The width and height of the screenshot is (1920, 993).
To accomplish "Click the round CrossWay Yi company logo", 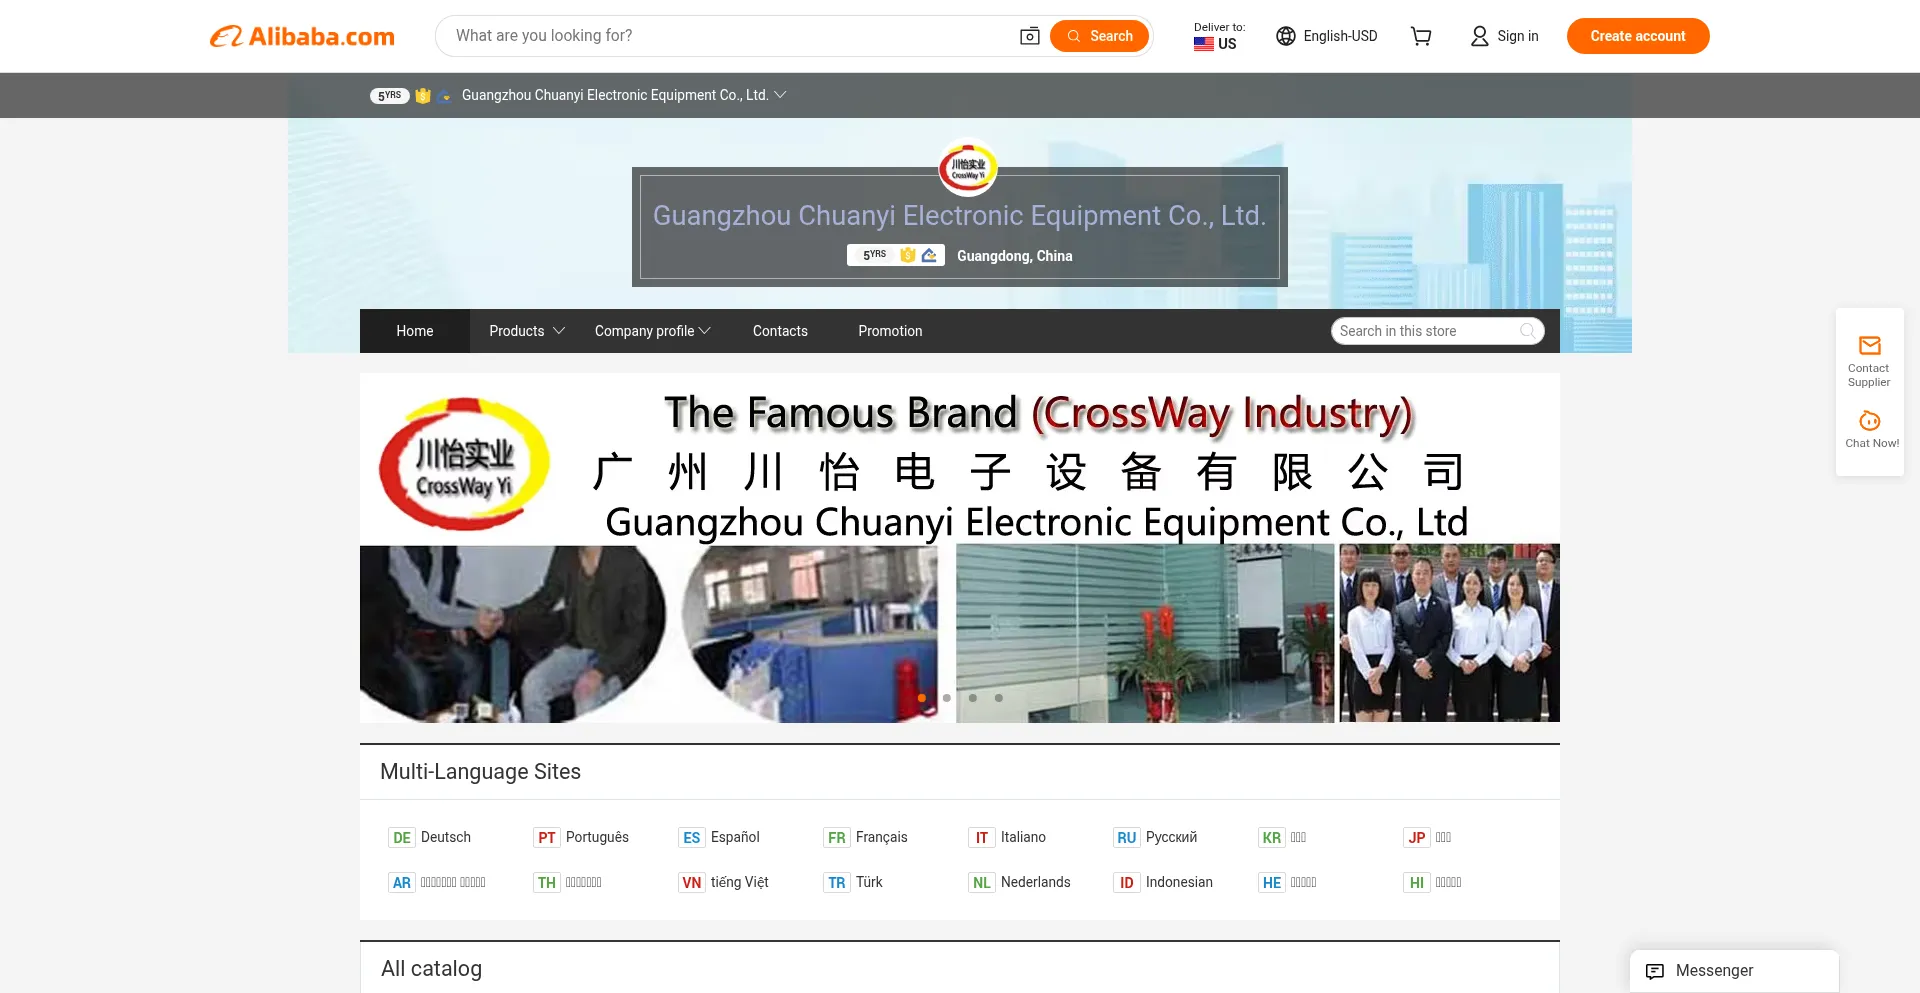I will 967,167.
